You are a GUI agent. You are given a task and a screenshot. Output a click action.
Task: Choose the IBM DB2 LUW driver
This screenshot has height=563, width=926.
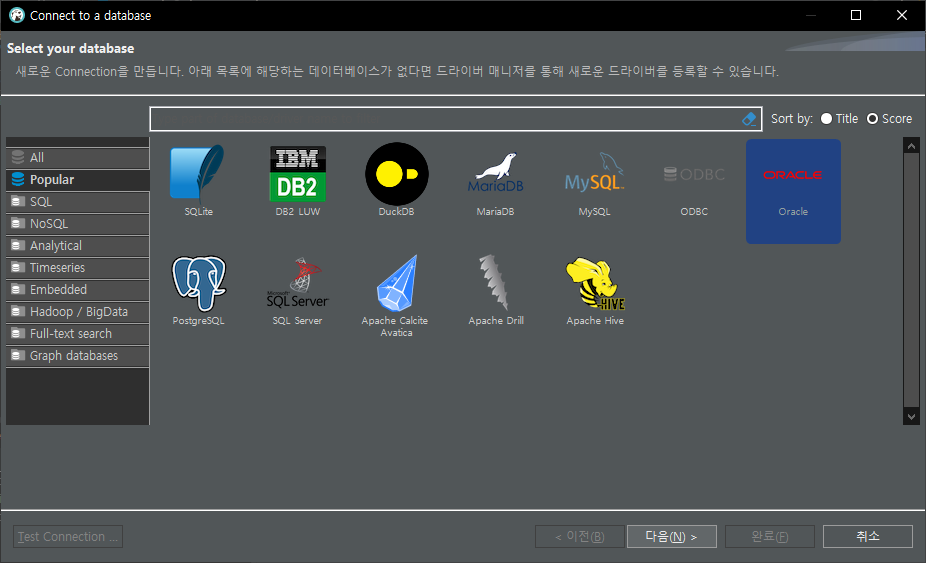tap(298, 174)
